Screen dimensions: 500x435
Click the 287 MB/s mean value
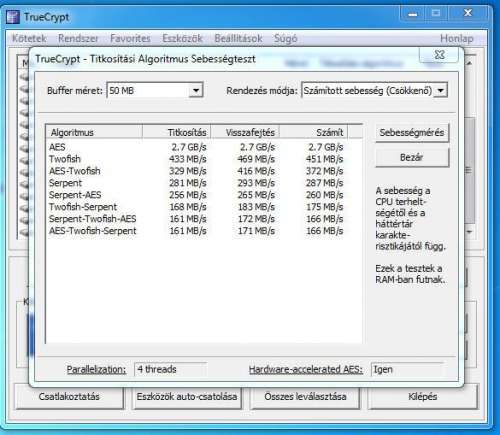324,183
